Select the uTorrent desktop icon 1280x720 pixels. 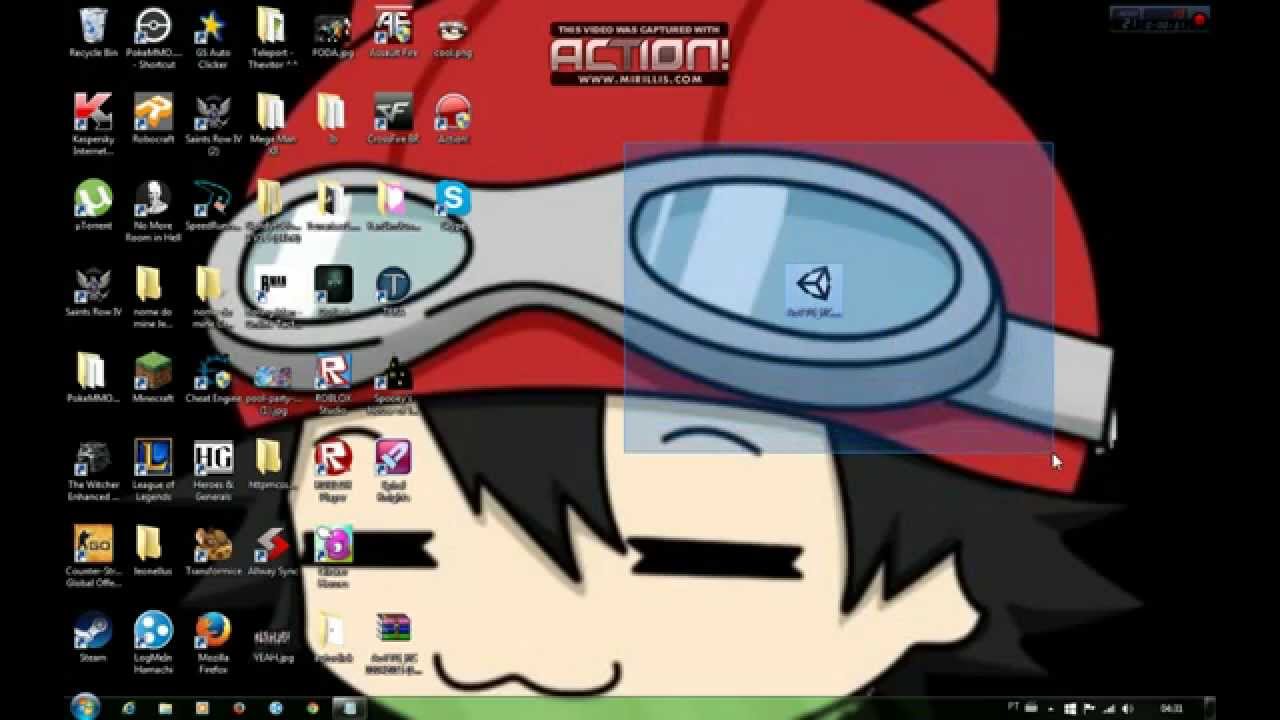coord(93,206)
